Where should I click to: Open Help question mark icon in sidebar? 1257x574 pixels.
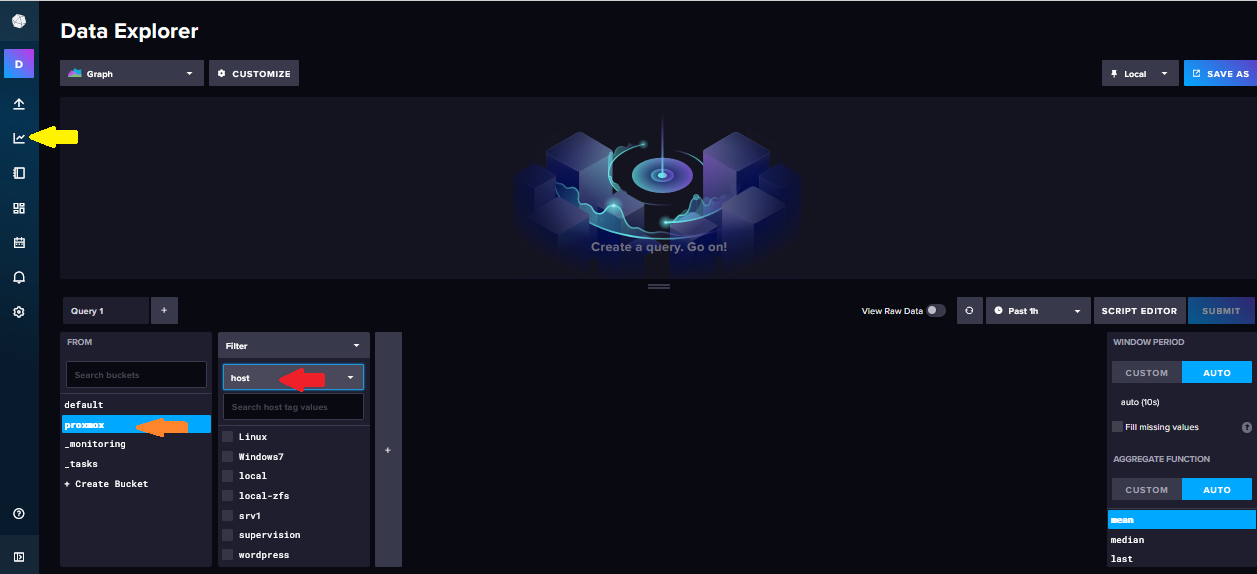(x=19, y=514)
